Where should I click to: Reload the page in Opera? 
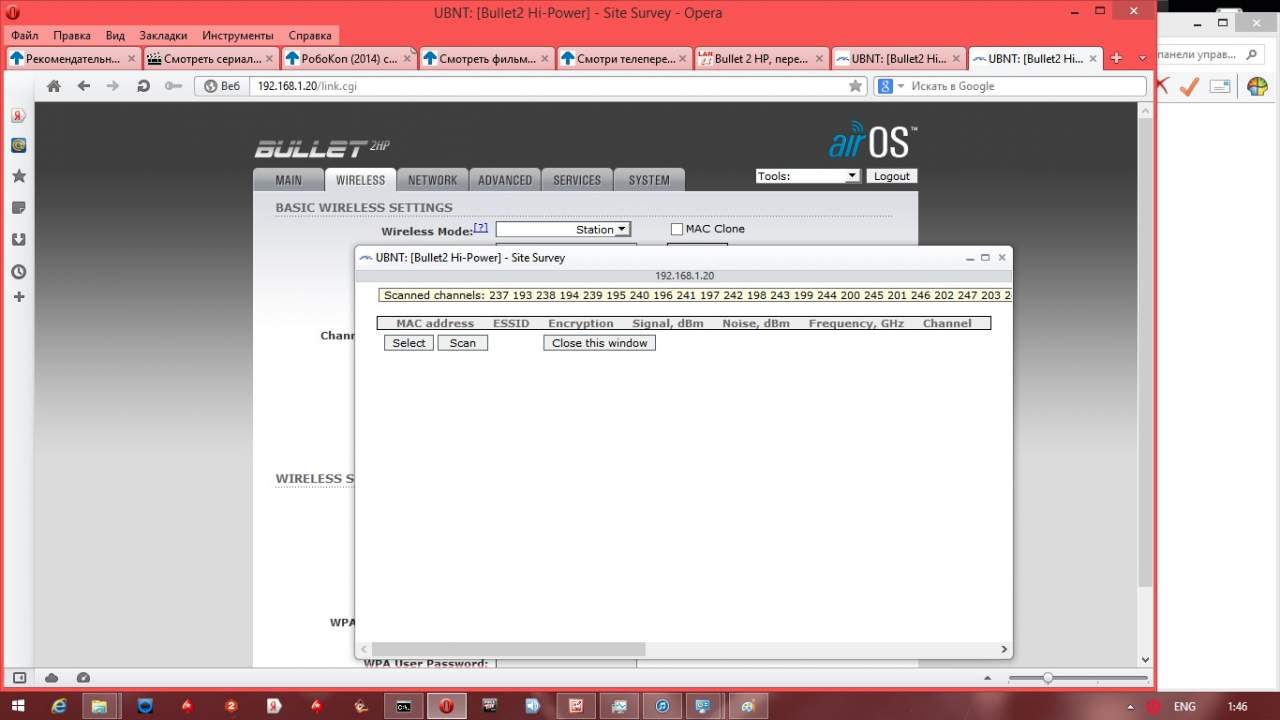pos(143,86)
